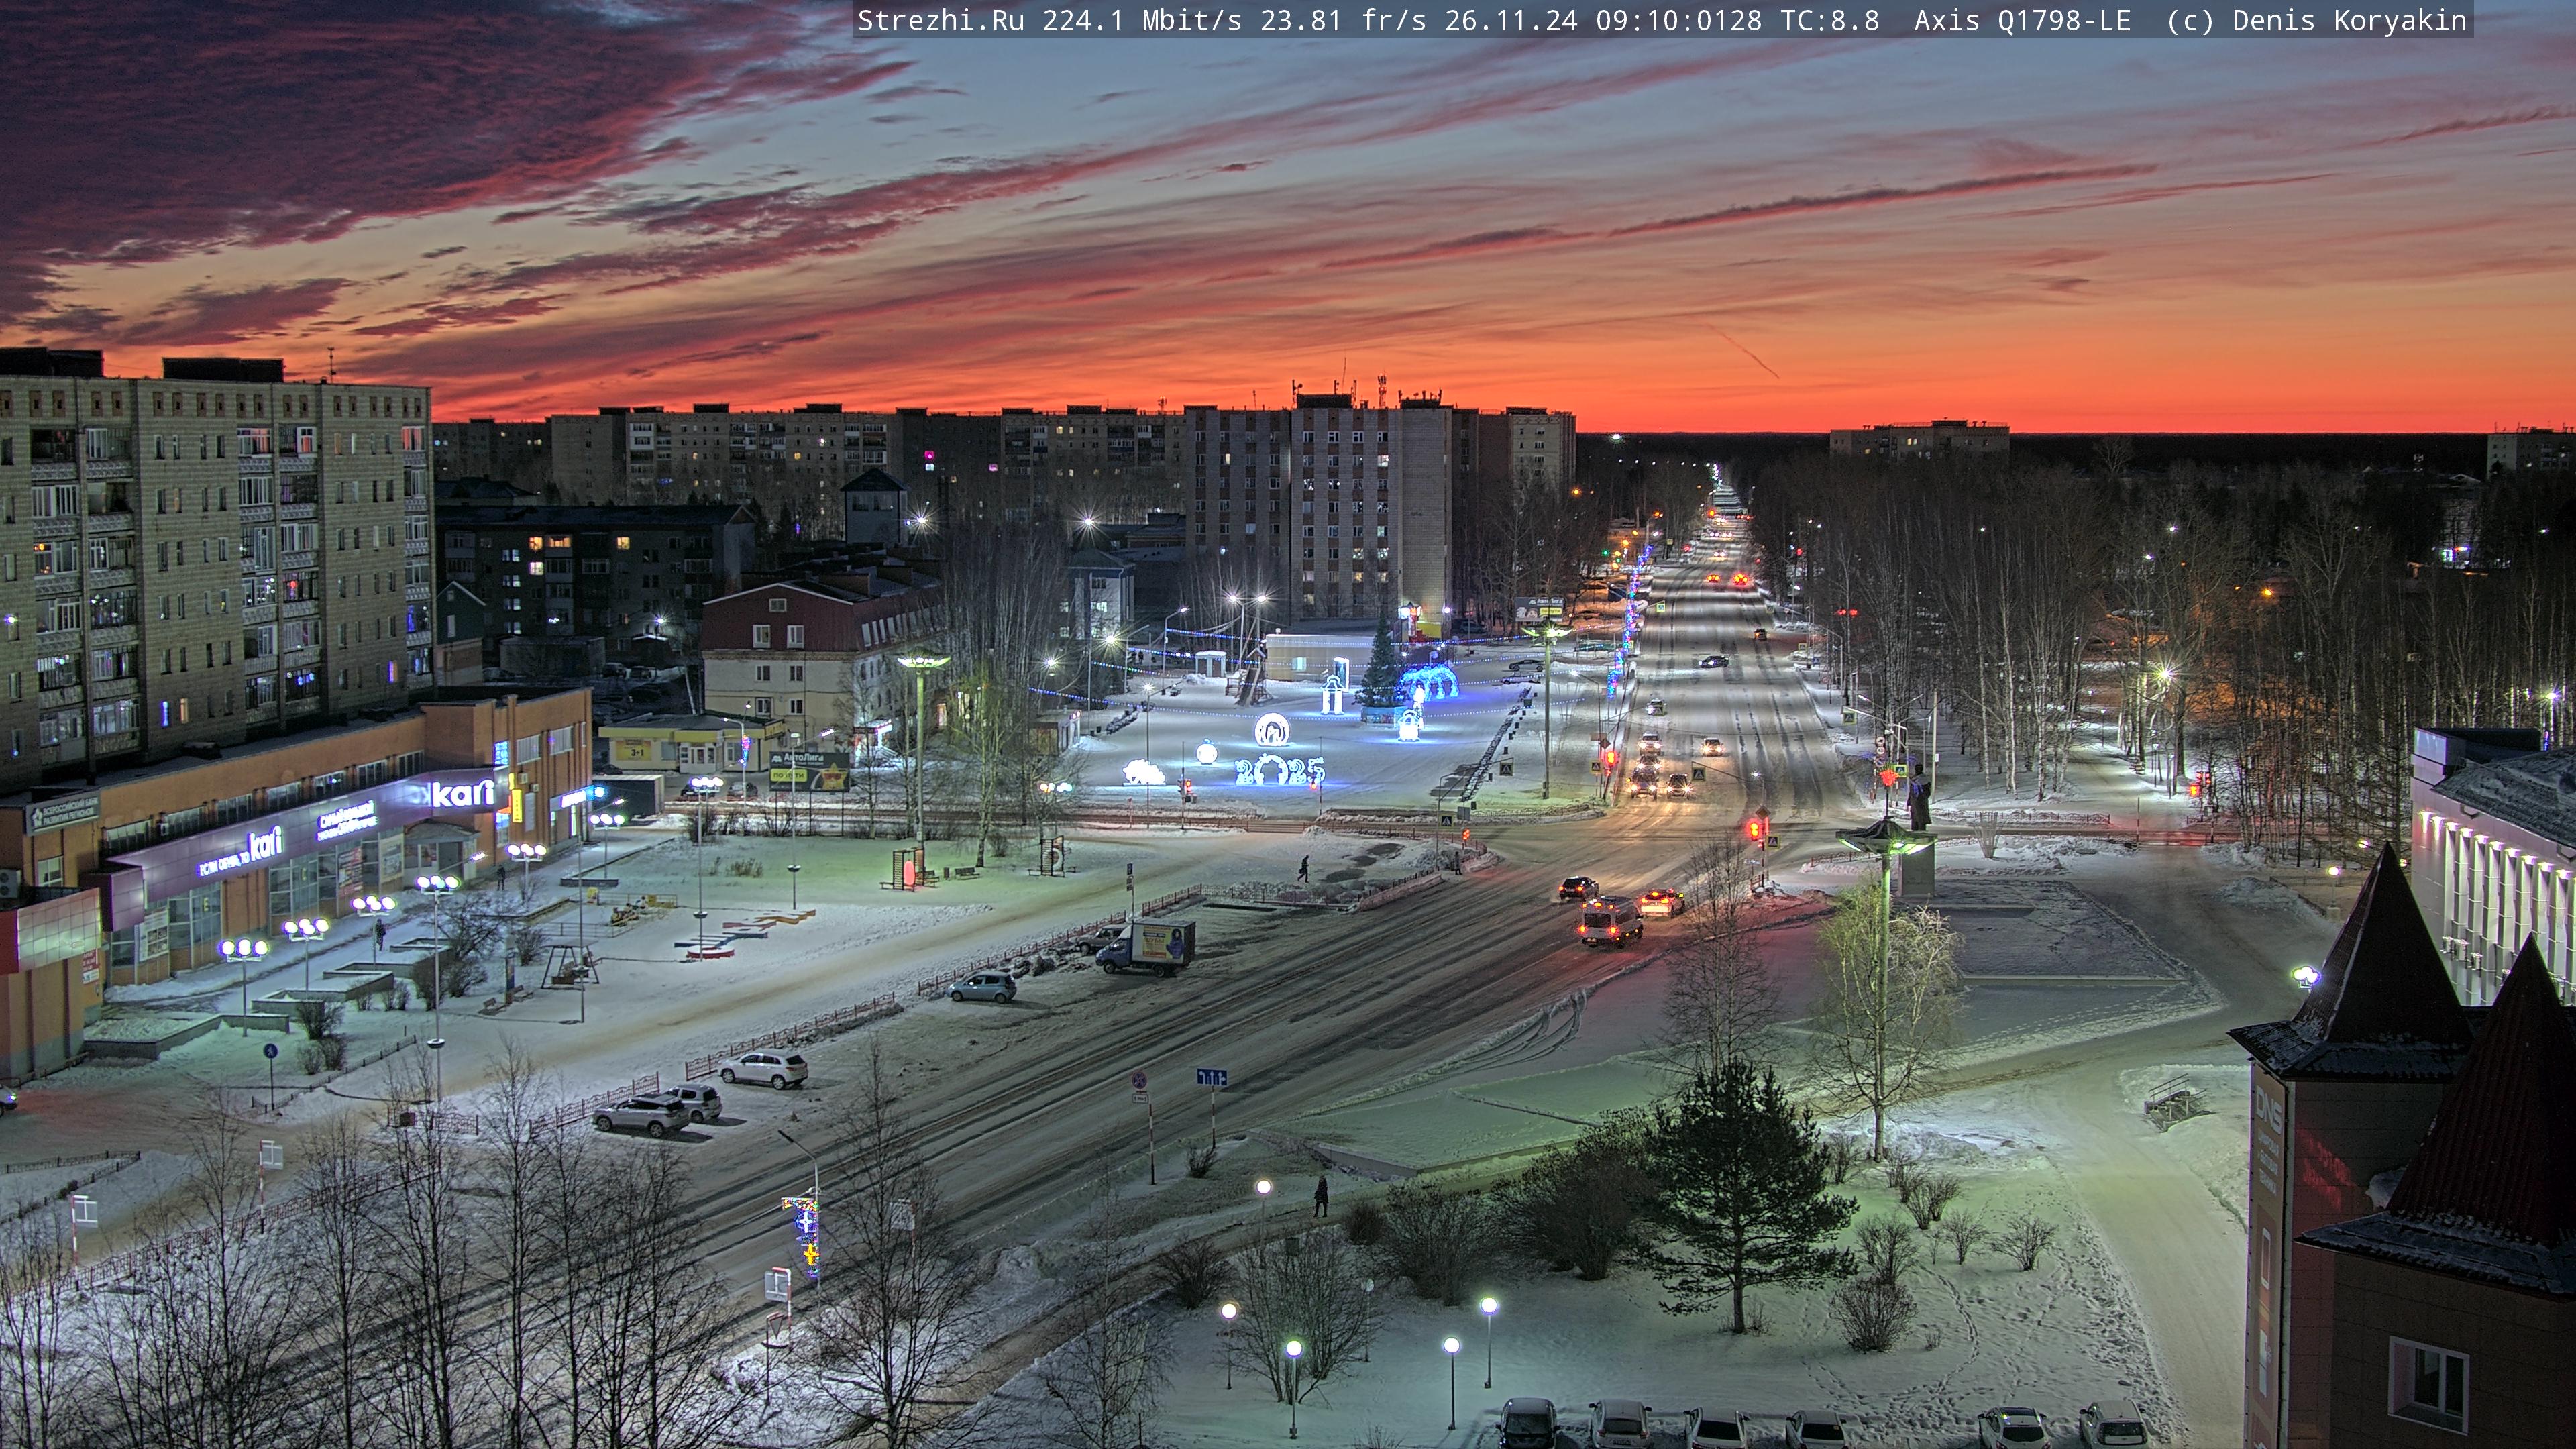The height and width of the screenshot is (1449, 2576).
Task: Click the "23.81 fr/s" frame rate readout
Action: pyautogui.click(x=1343, y=20)
